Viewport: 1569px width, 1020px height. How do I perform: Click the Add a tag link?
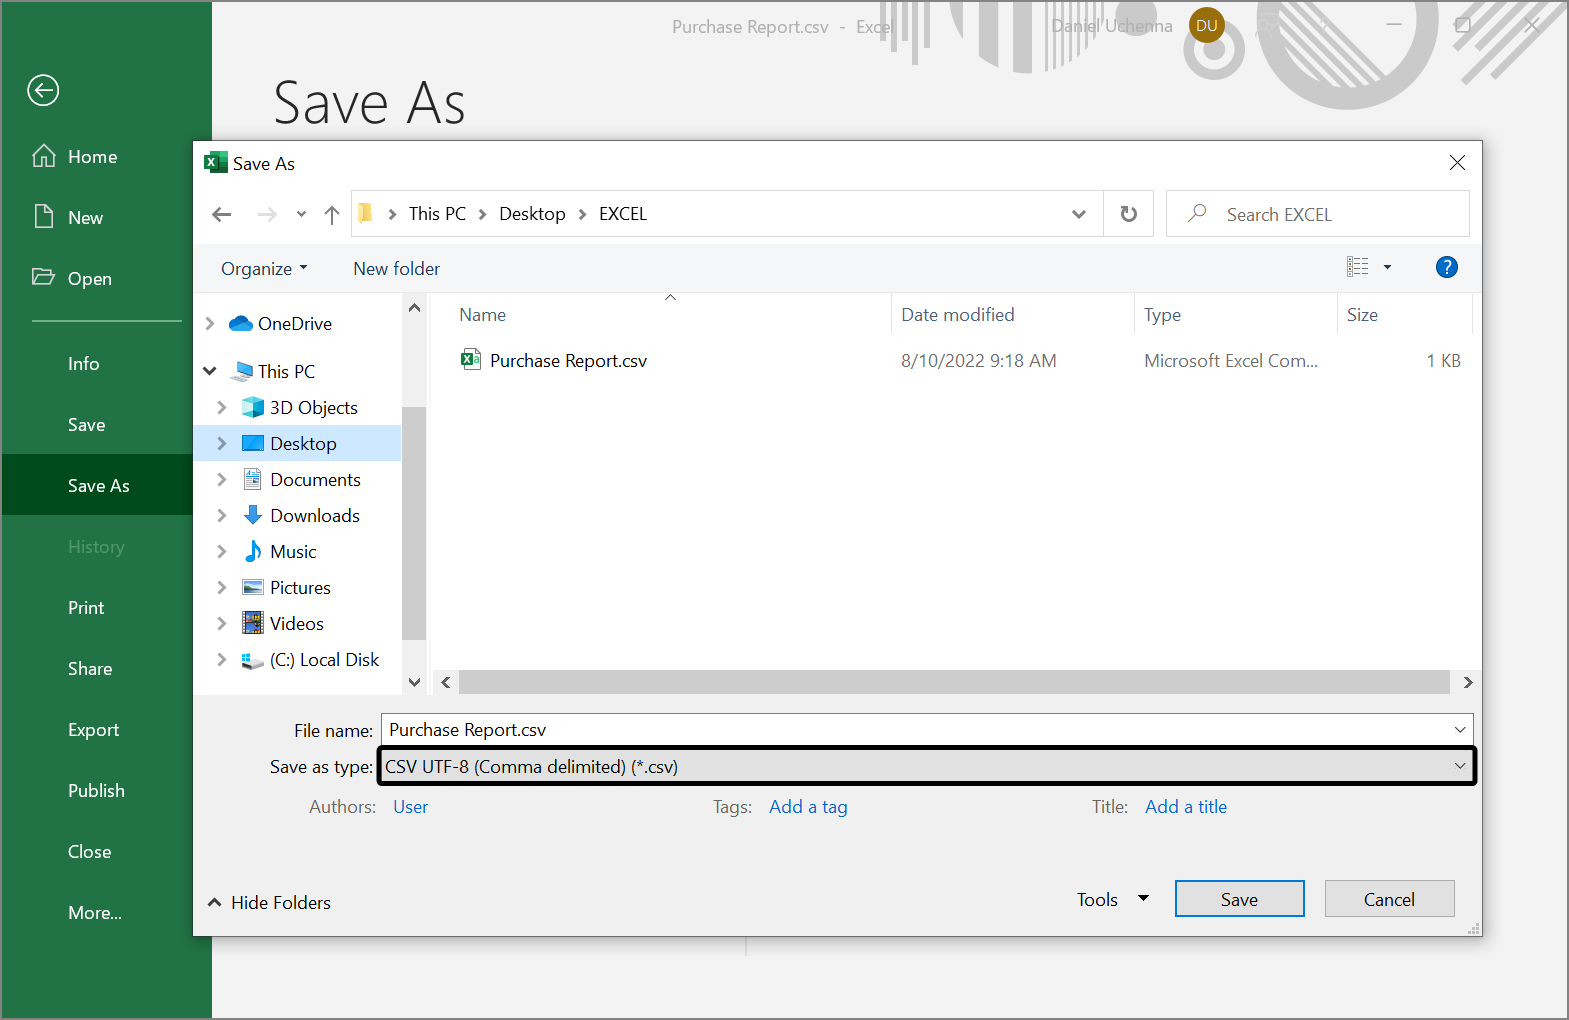pyautogui.click(x=808, y=807)
